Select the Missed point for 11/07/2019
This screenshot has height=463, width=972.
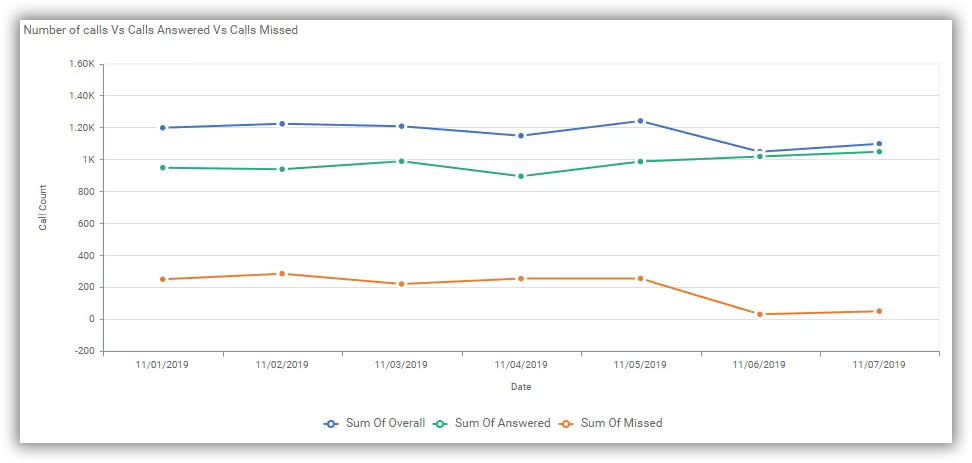pos(879,311)
